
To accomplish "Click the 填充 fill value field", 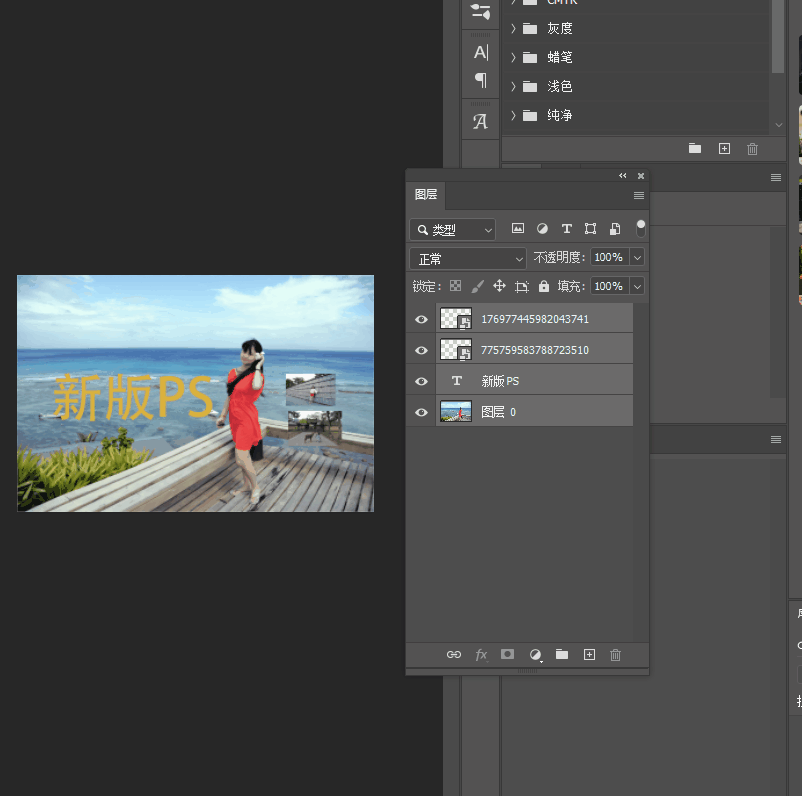I will [x=608, y=286].
